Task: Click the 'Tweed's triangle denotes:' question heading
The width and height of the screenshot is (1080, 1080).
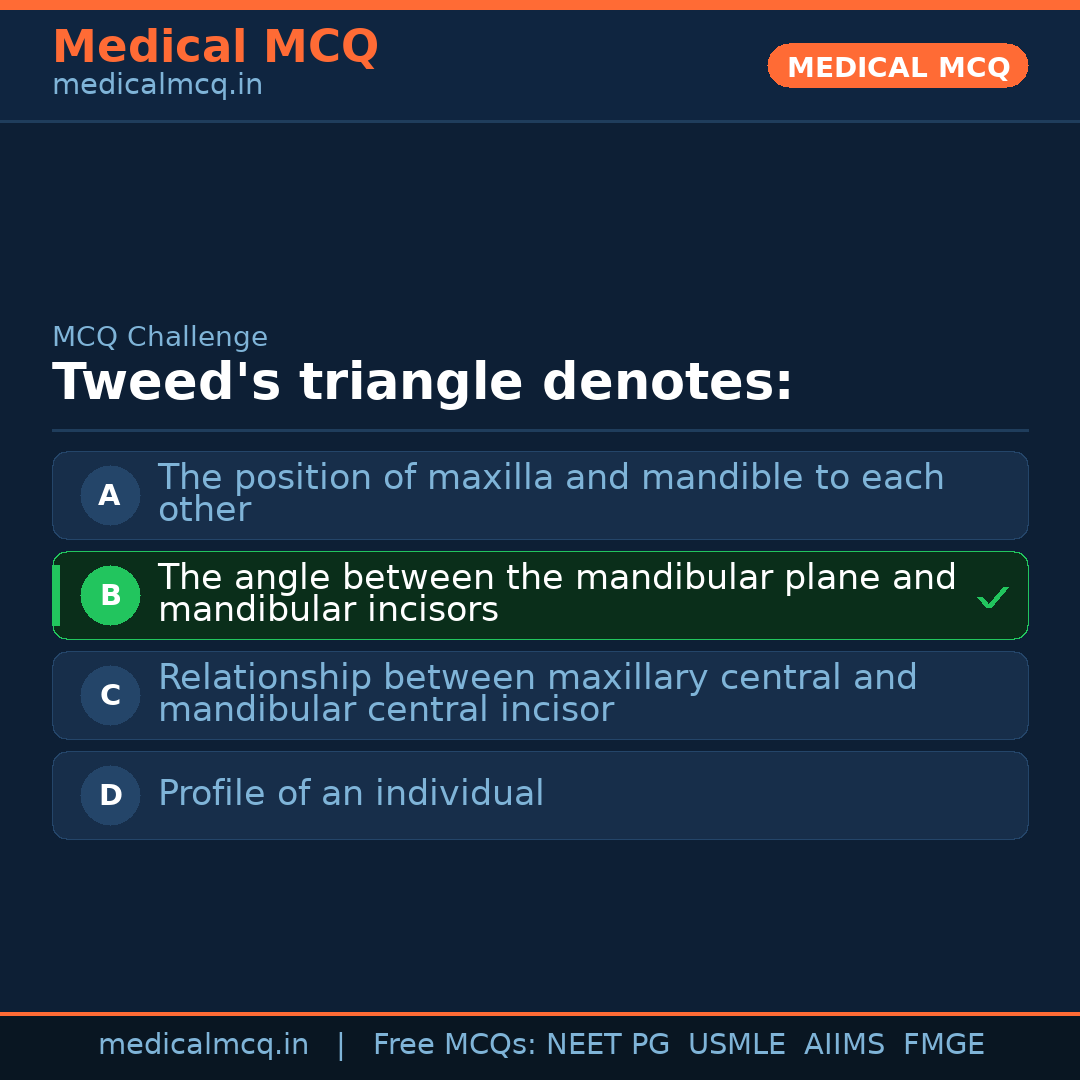Action: [422, 382]
